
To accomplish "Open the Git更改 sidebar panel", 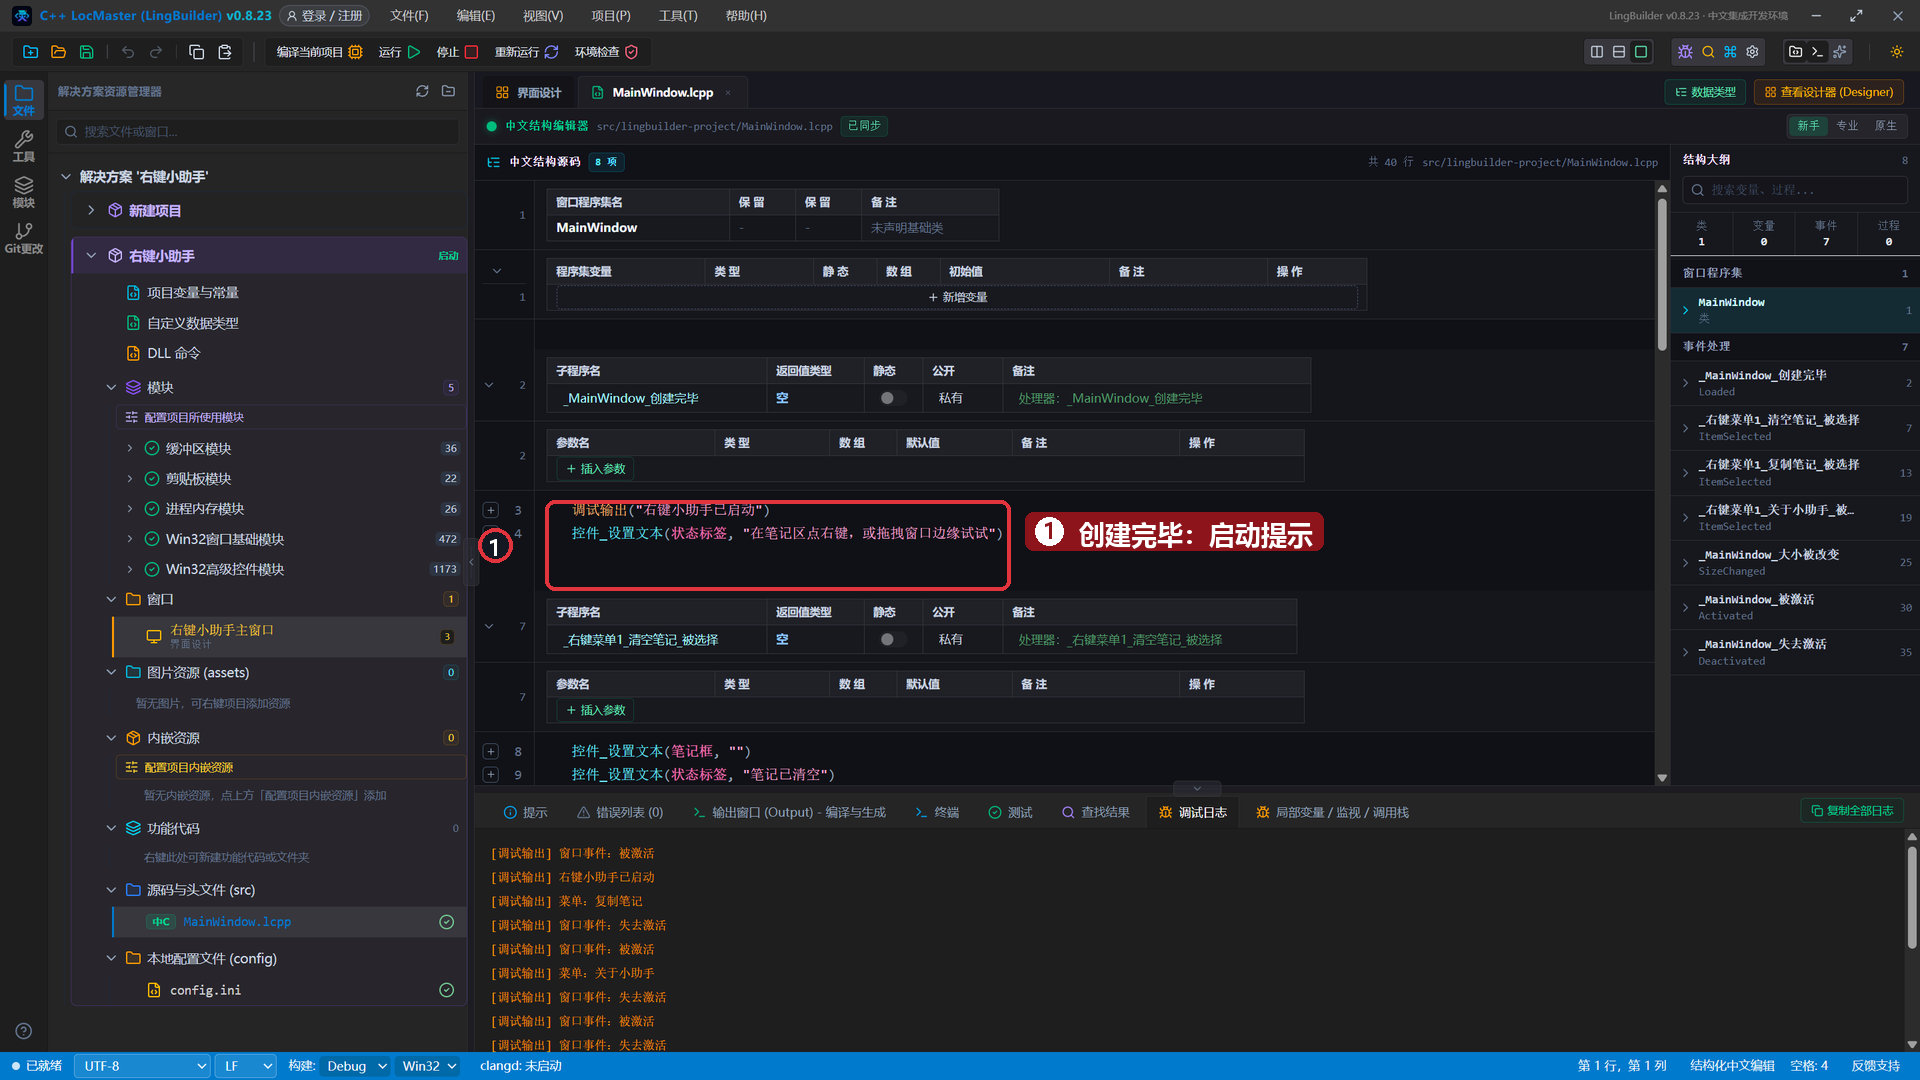I will pos(24,238).
